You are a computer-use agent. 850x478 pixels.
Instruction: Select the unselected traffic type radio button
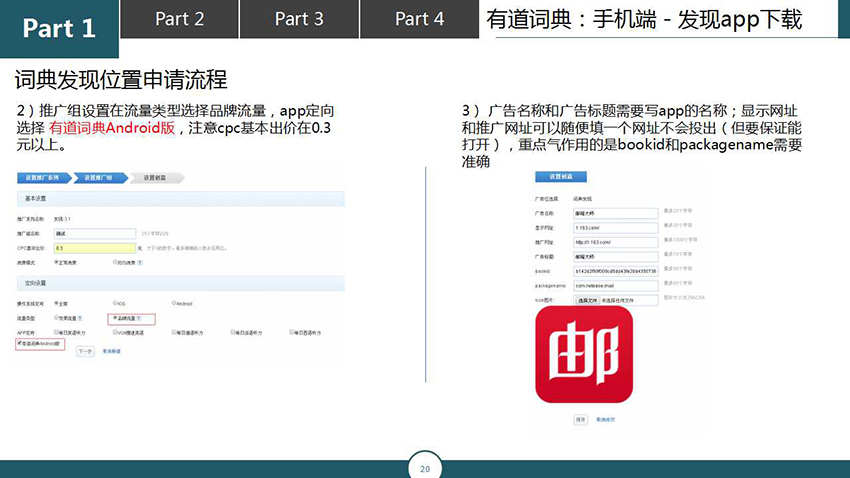pyautogui.click(x=56, y=318)
